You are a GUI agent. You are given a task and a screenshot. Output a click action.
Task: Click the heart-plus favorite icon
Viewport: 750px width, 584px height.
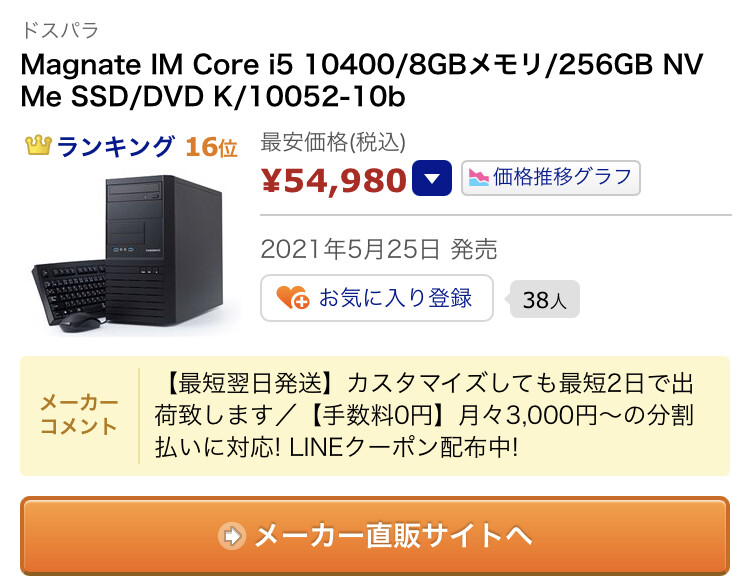click(x=292, y=298)
